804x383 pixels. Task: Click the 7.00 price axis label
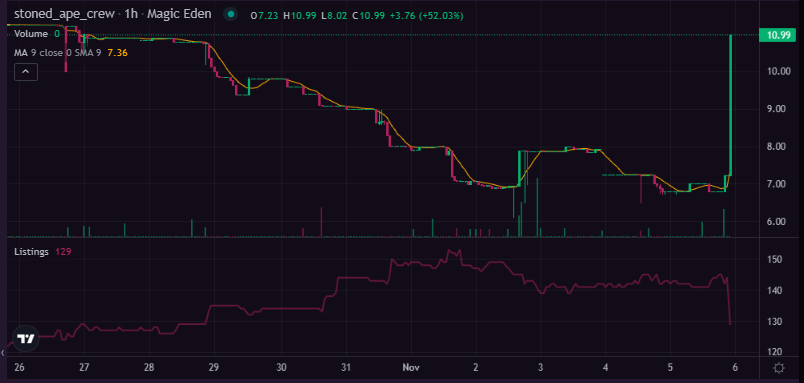(777, 184)
